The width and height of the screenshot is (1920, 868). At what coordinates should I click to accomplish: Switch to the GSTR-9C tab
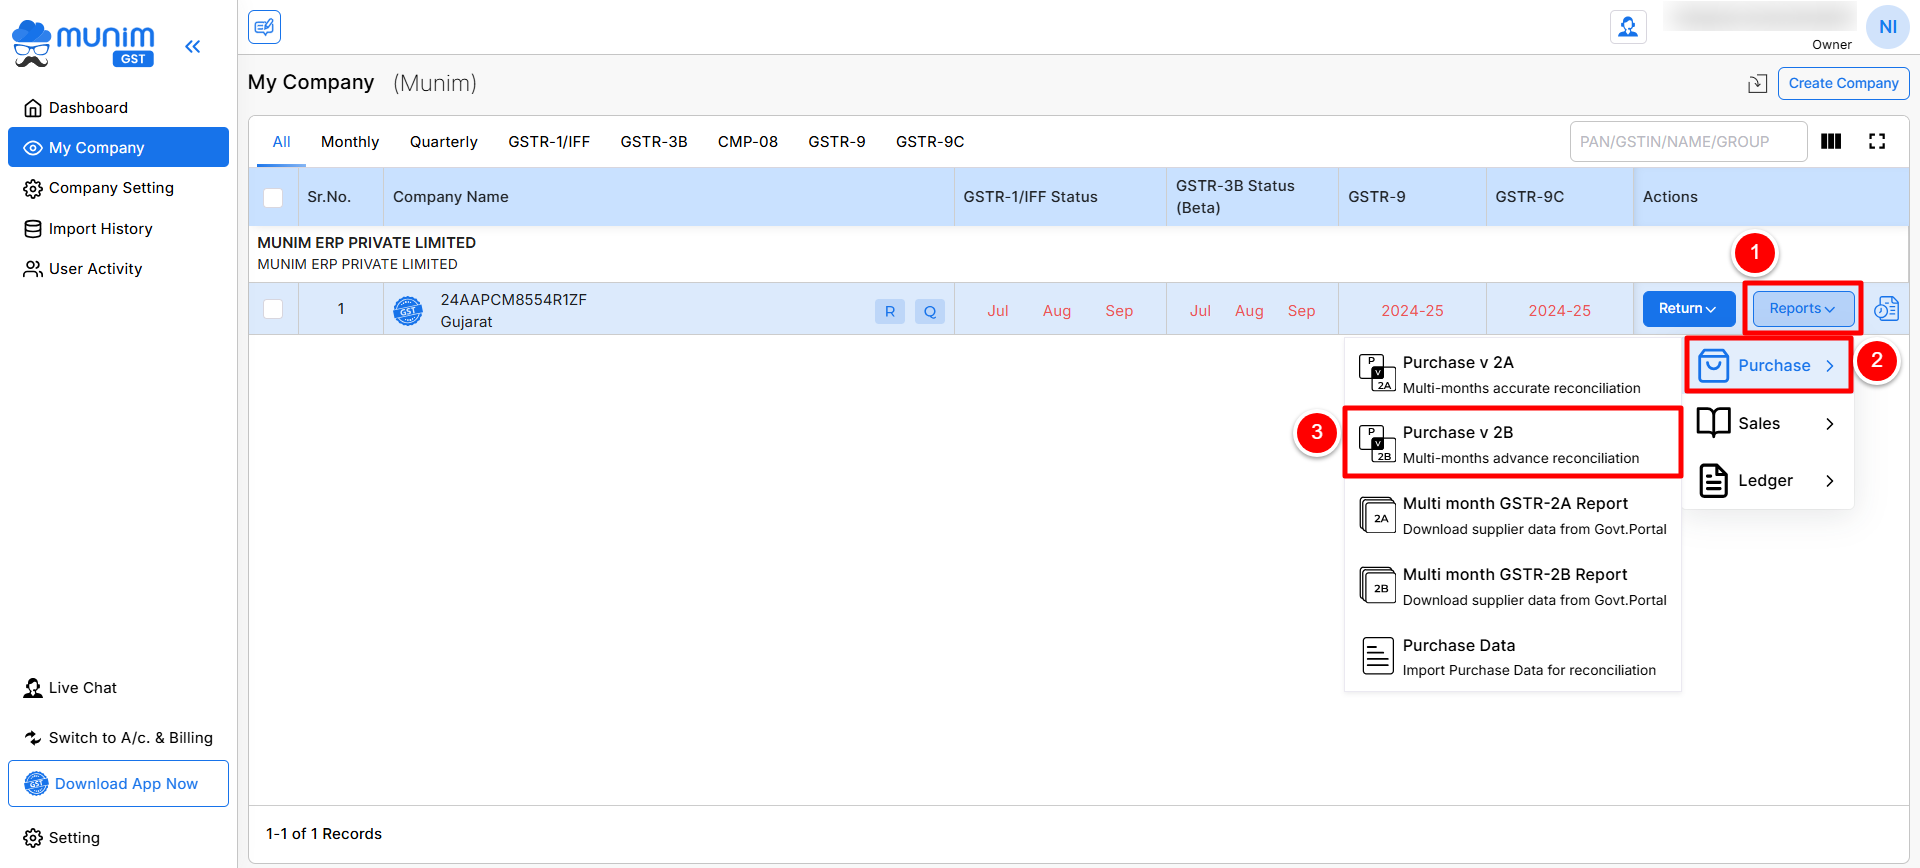pos(930,142)
